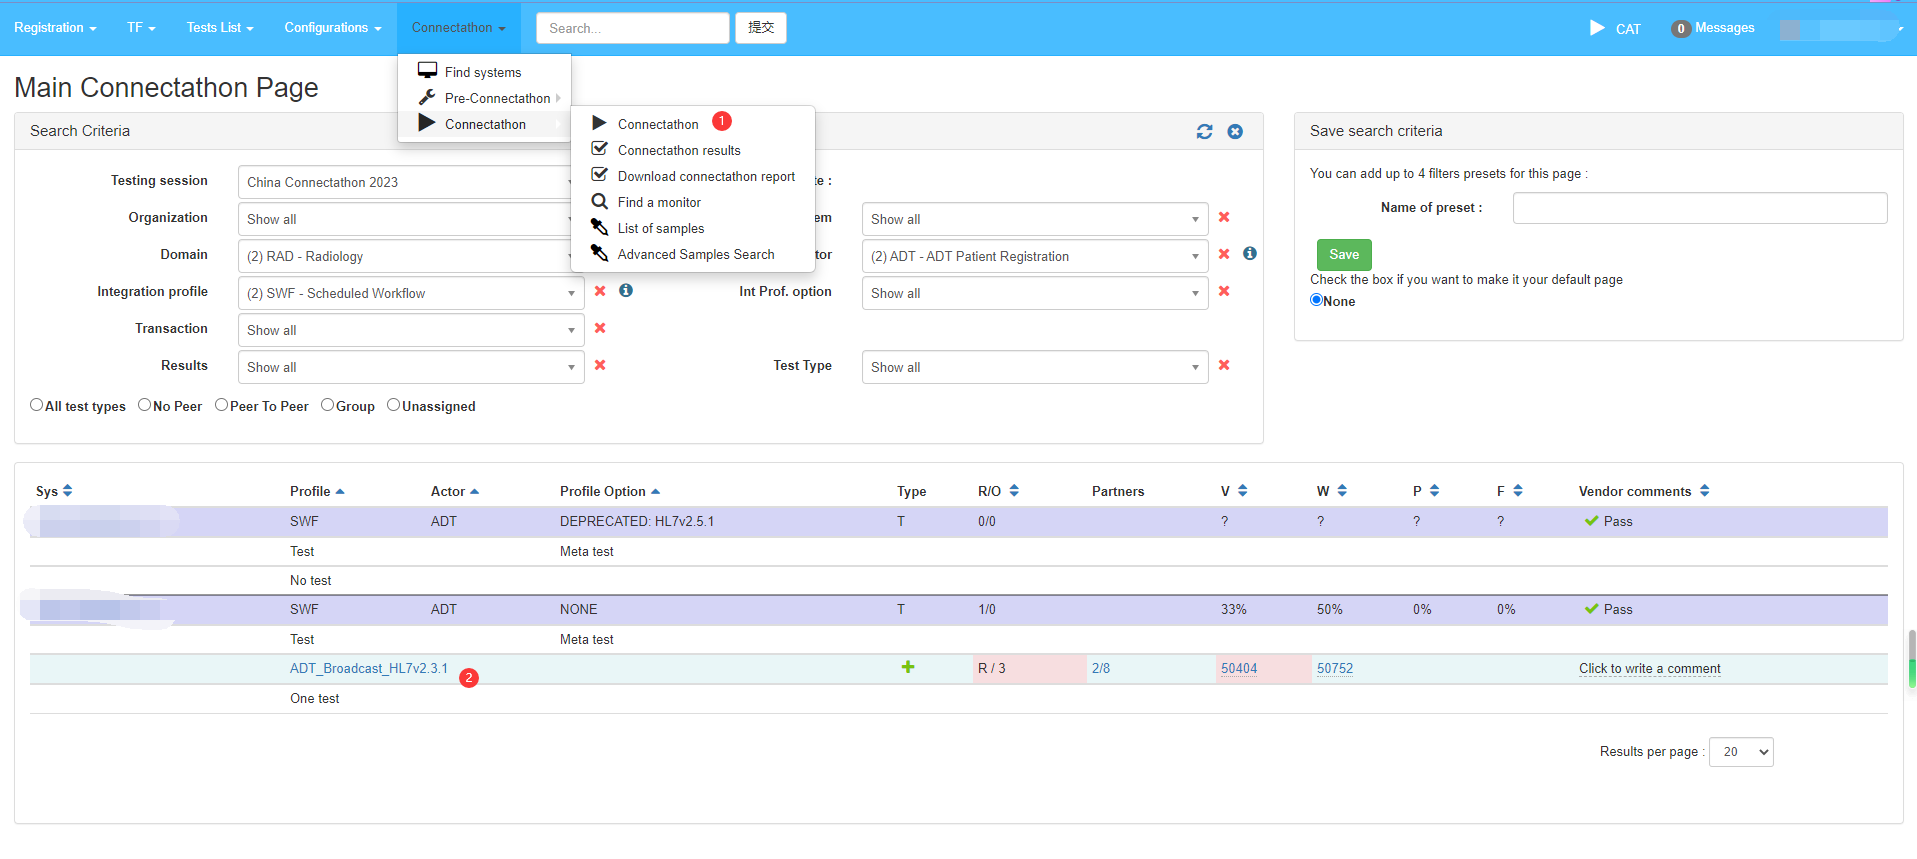
Task: Open Domain RAD Radiology dropdown
Action: click(x=410, y=256)
